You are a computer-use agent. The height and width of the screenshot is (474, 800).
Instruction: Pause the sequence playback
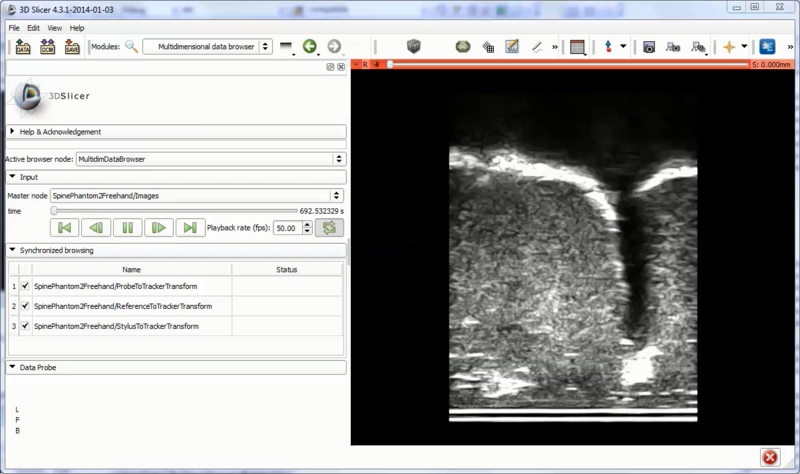click(127, 228)
